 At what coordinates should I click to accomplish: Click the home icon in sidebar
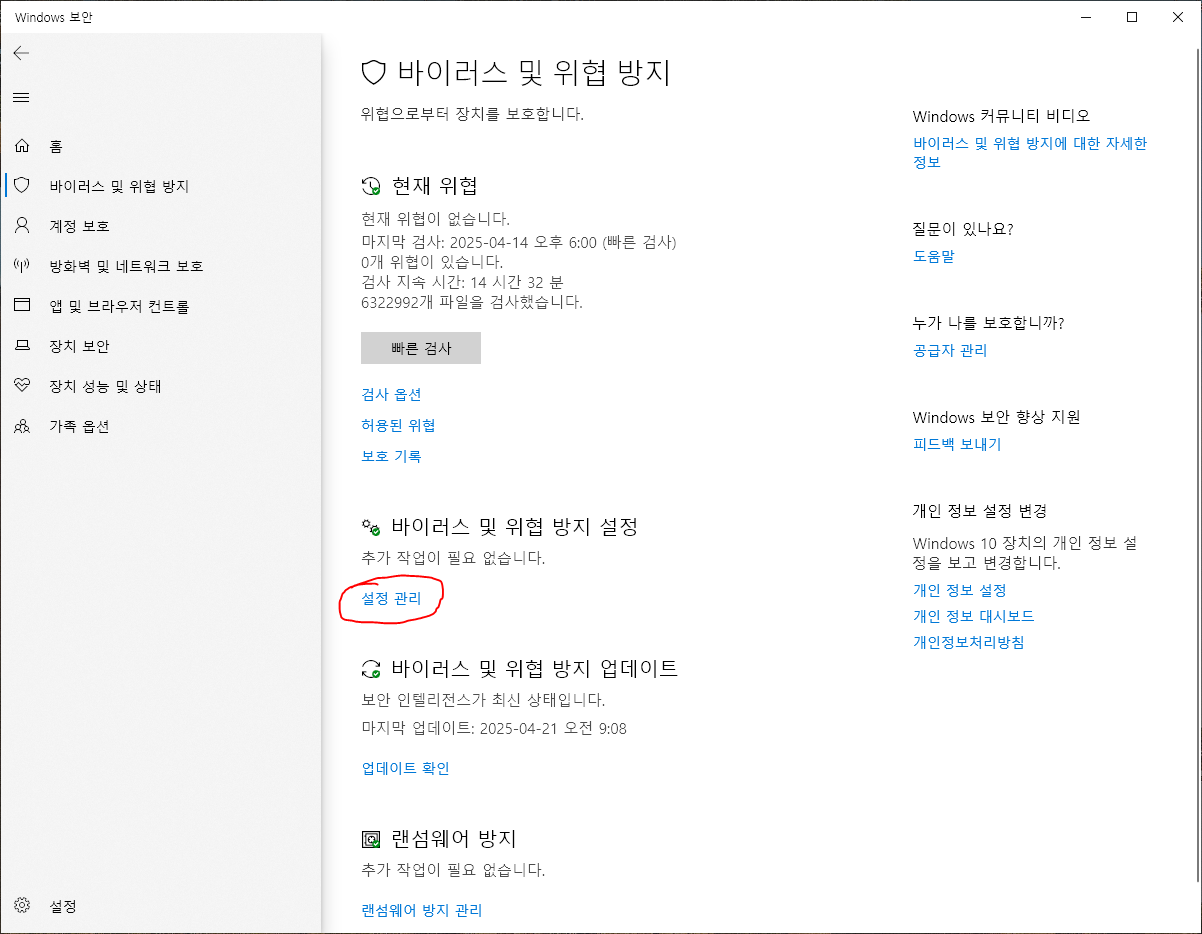pyautogui.click(x=22, y=146)
